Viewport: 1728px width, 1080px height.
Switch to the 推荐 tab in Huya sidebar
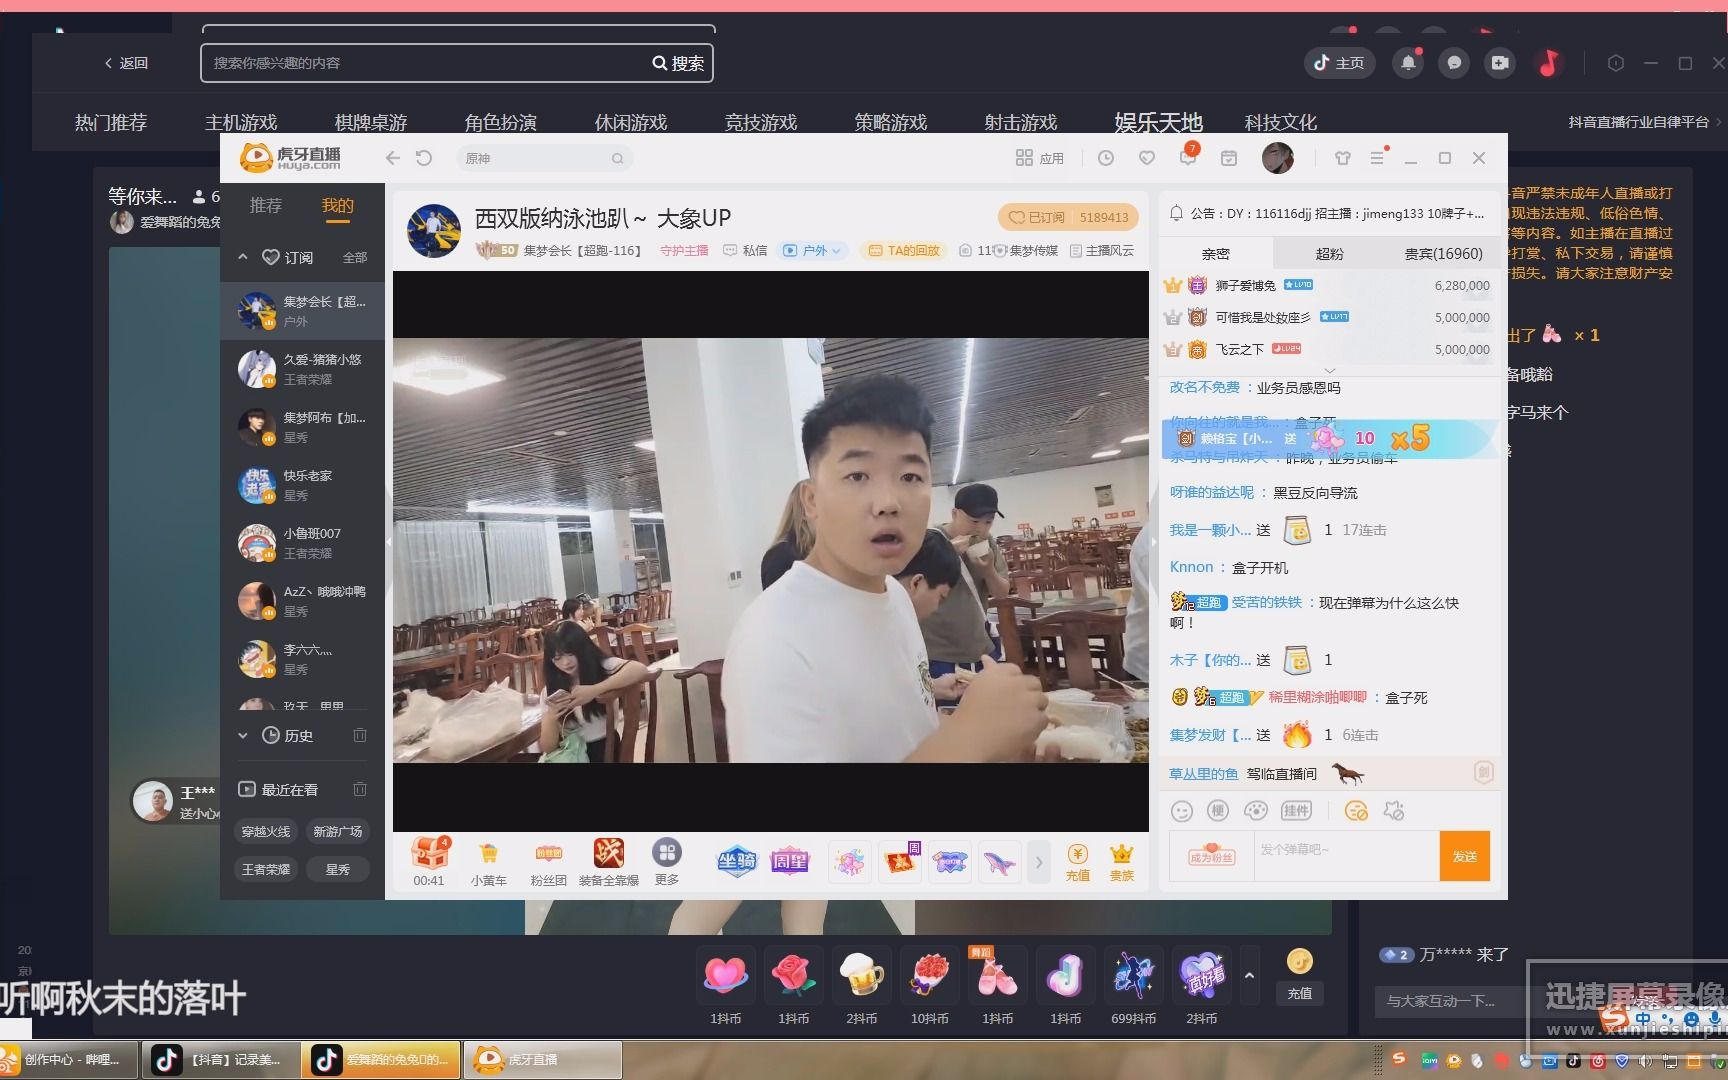tap(266, 205)
